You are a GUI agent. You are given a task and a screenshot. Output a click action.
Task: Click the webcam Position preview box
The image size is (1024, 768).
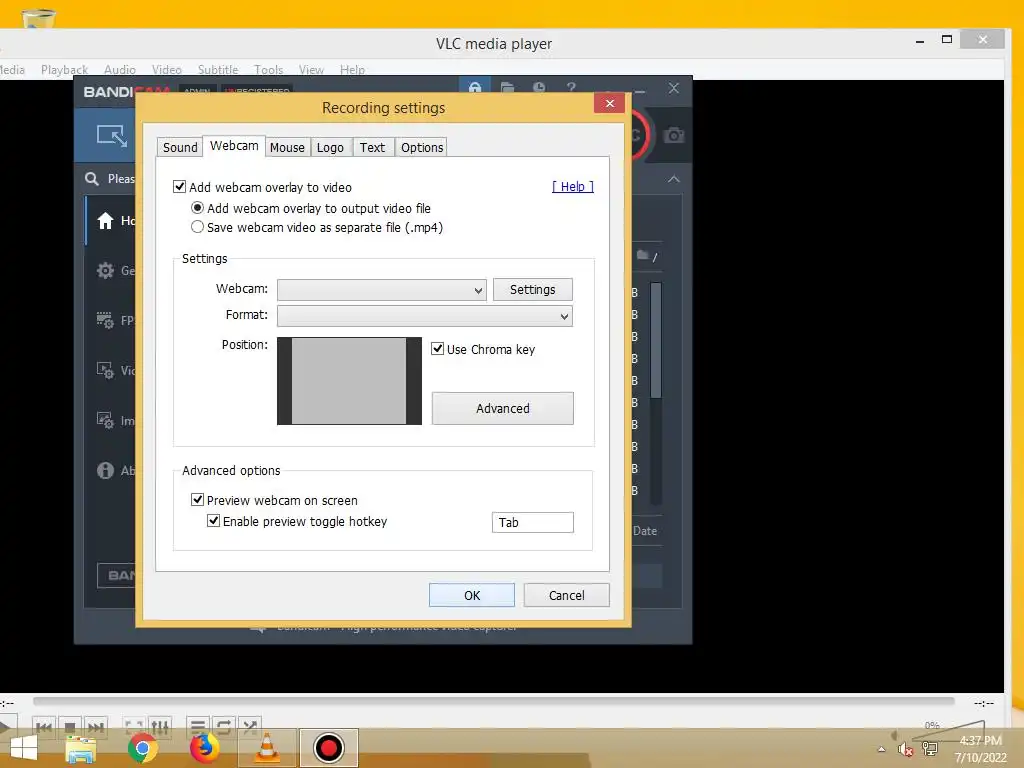pyautogui.click(x=349, y=381)
